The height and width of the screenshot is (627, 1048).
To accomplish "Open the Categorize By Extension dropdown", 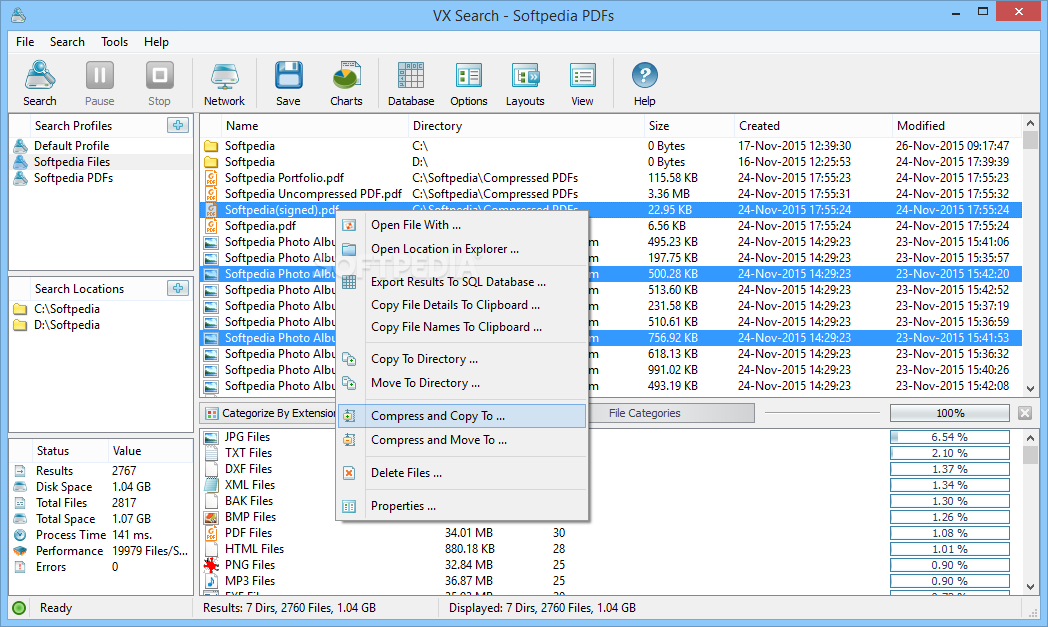I will tap(269, 413).
